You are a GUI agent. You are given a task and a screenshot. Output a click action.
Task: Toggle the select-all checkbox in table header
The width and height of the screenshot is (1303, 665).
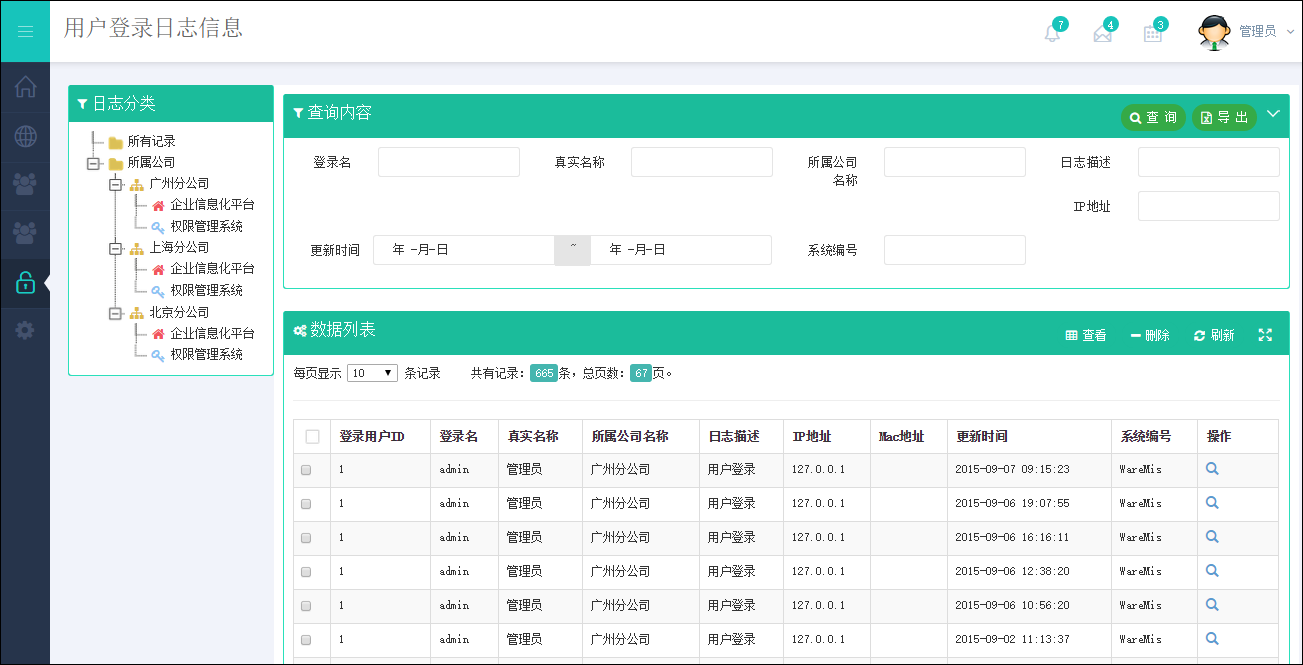(x=311, y=435)
